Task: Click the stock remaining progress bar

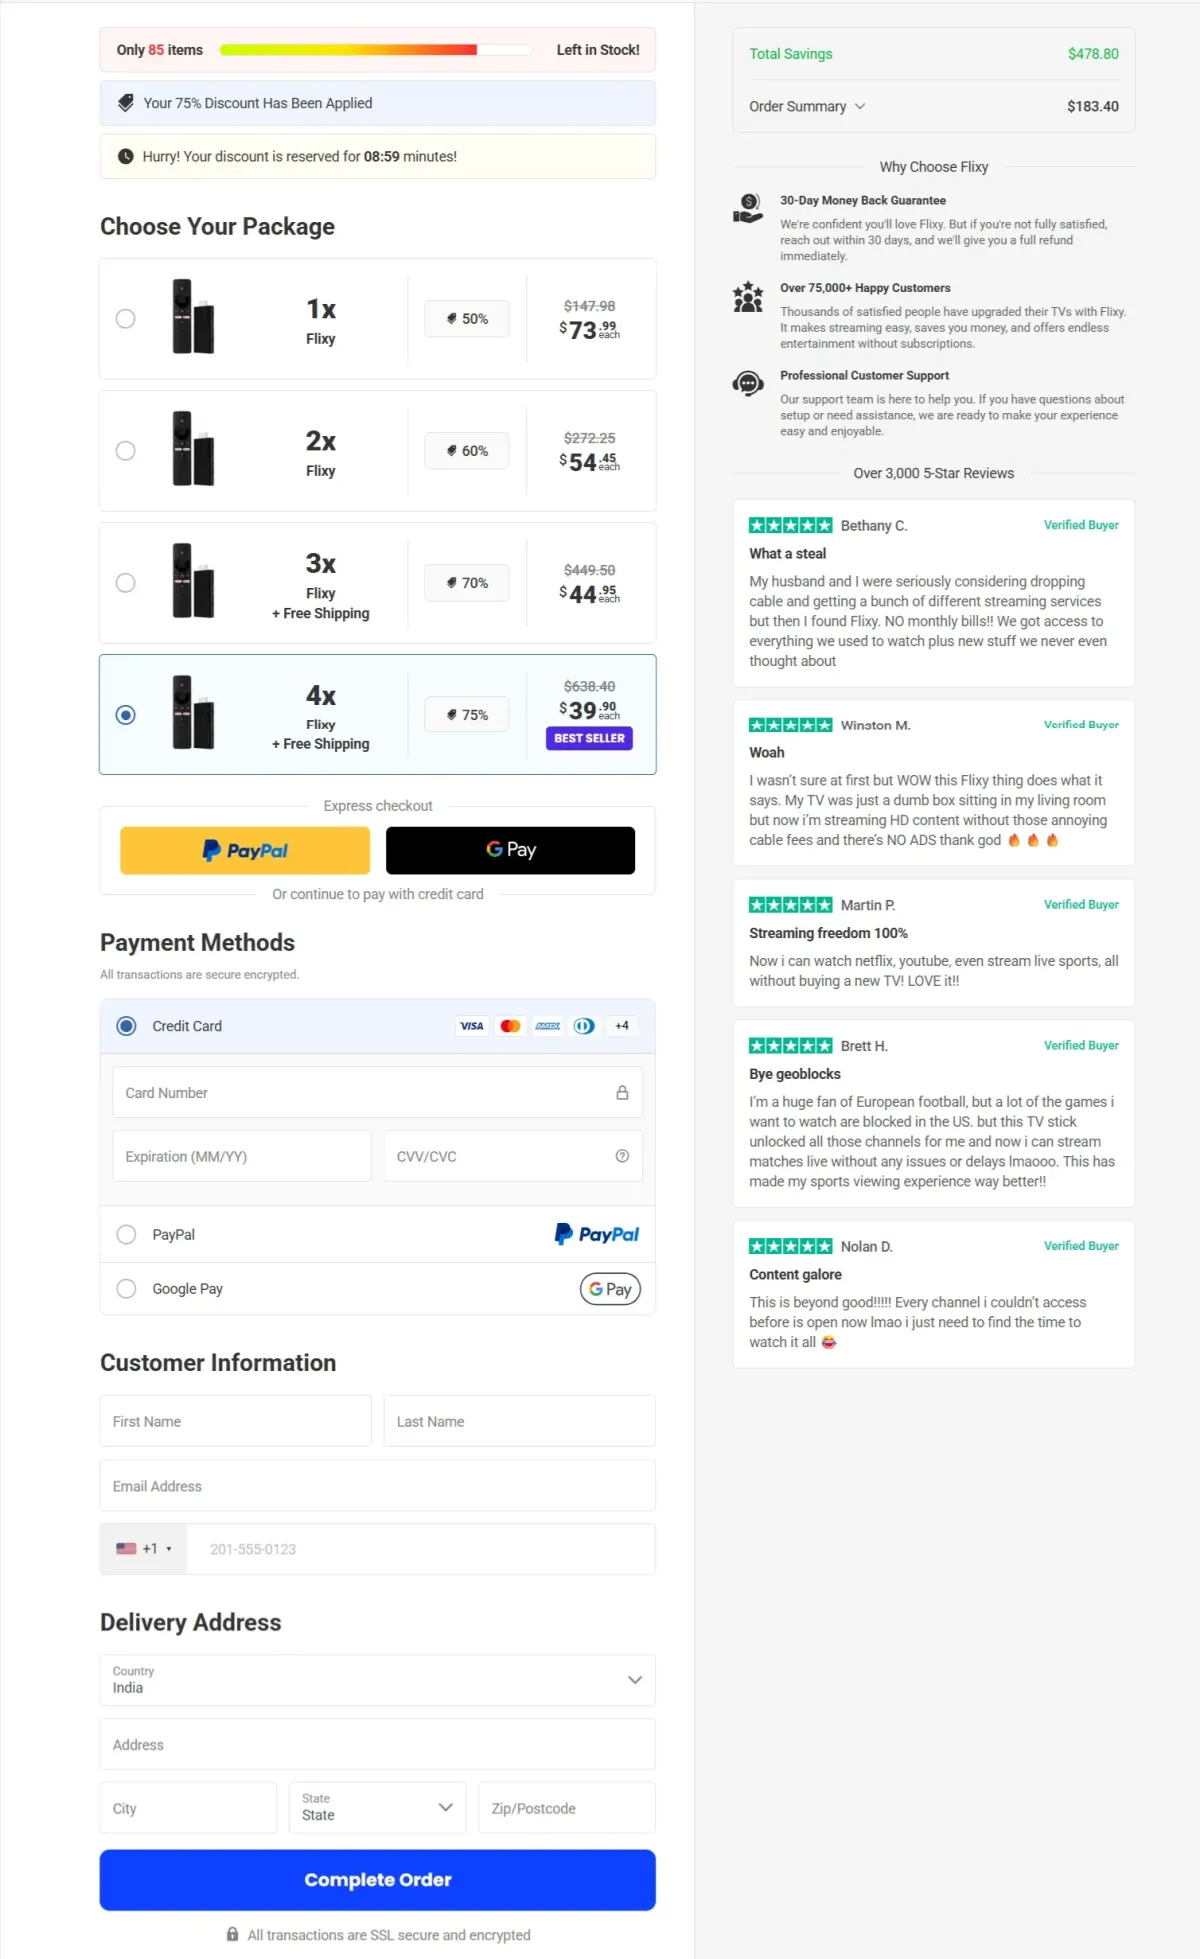Action: tap(376, 50)
